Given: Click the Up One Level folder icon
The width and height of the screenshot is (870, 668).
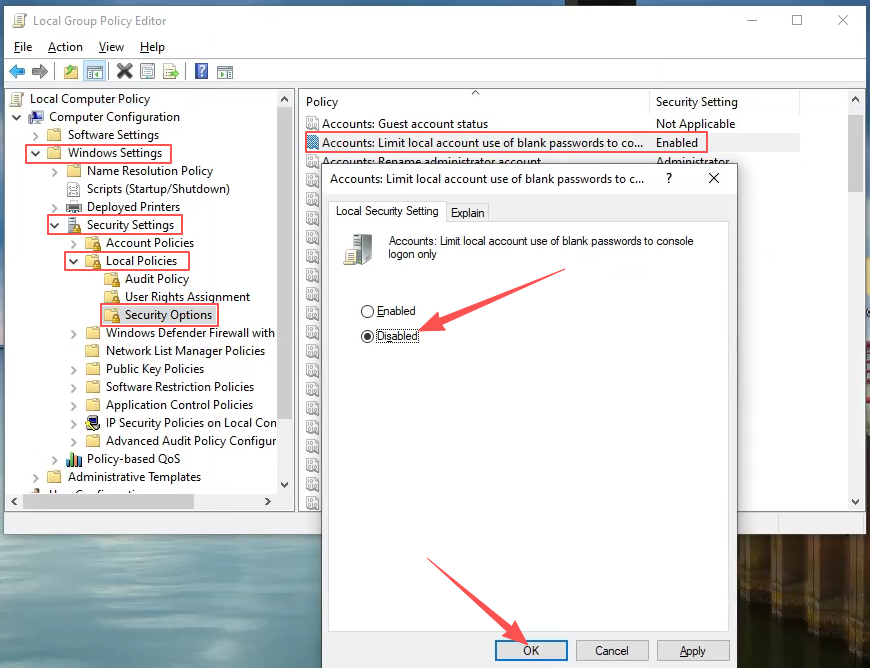Looking at the screenshot, I should coord(70,71).
